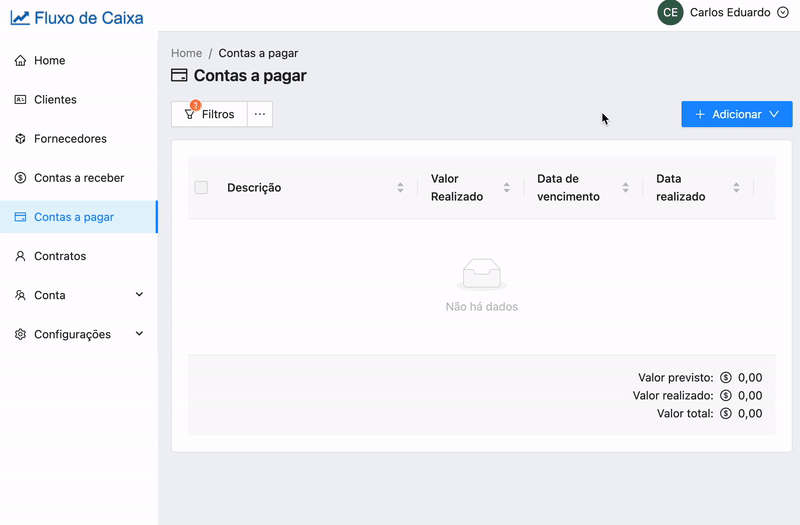Open Contas a receber menu item
Image resolution: width=800 pixels, height=525 pixels.
tap(79, 178)
